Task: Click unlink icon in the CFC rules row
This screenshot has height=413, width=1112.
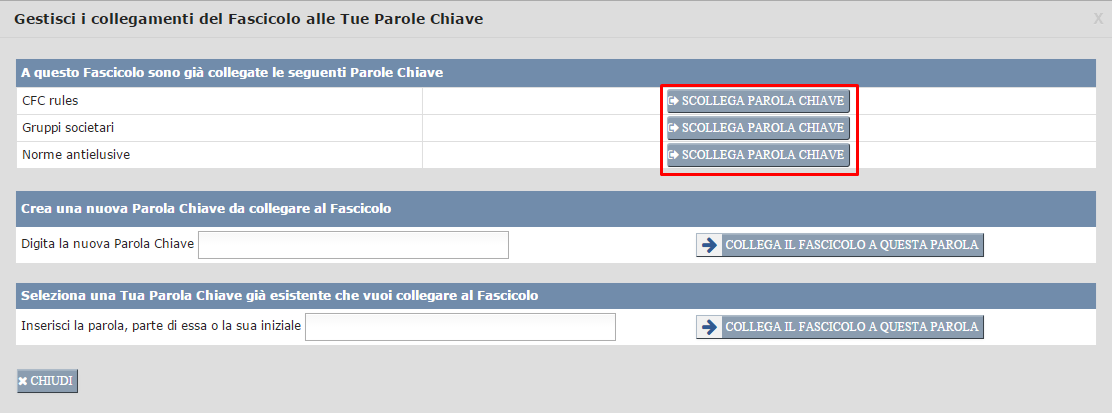Action: point(674,101)
